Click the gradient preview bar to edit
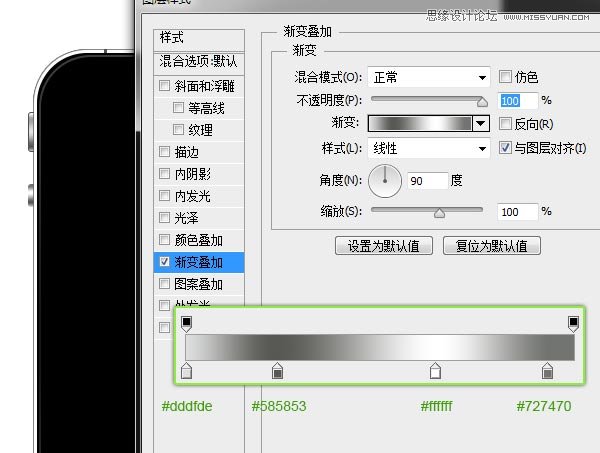The width and height of the screenshot is (600, 453). [420, 124]
